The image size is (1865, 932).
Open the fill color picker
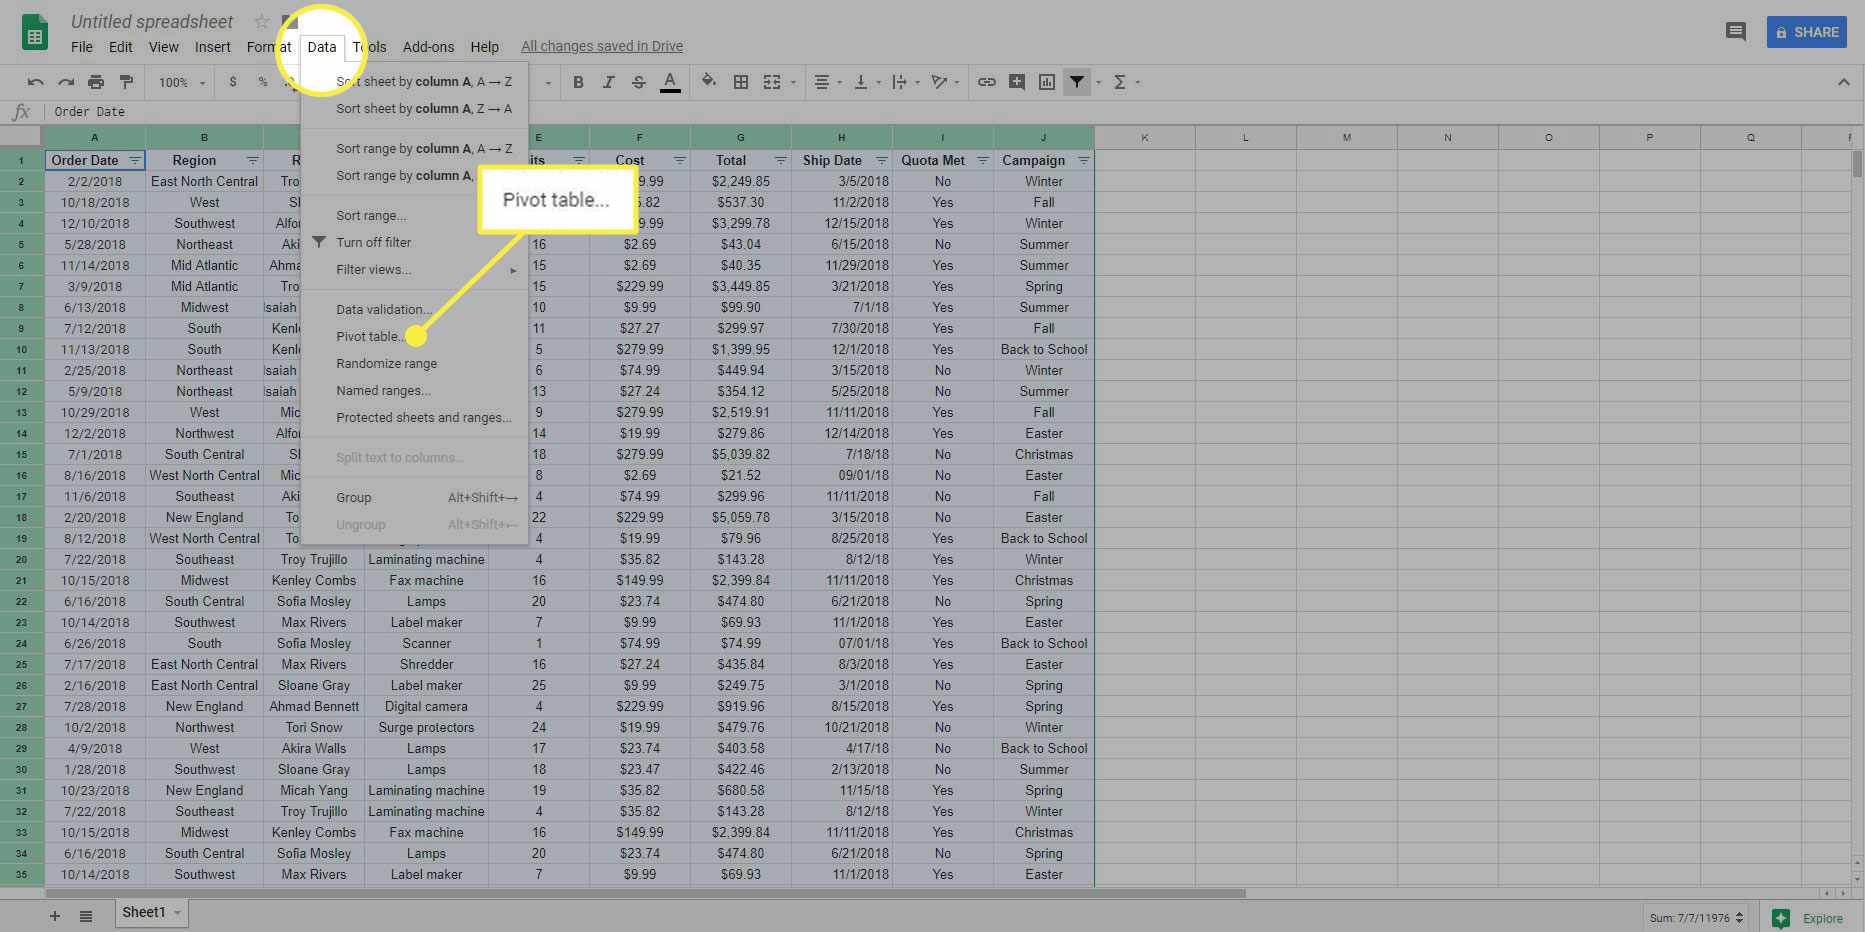click(708, 82)
